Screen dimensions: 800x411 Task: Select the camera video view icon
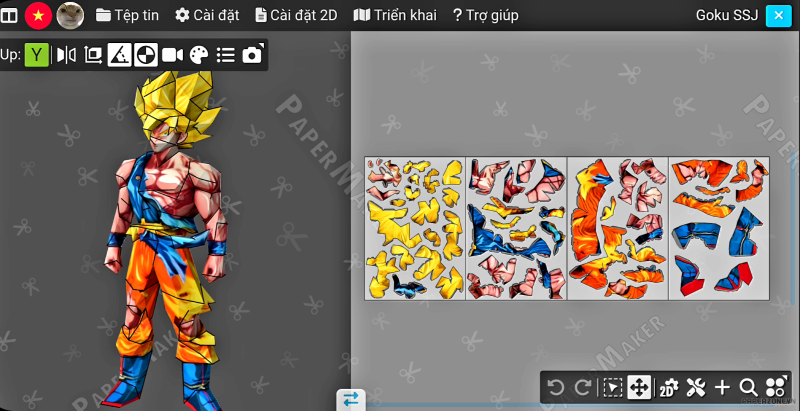(172, 55)
